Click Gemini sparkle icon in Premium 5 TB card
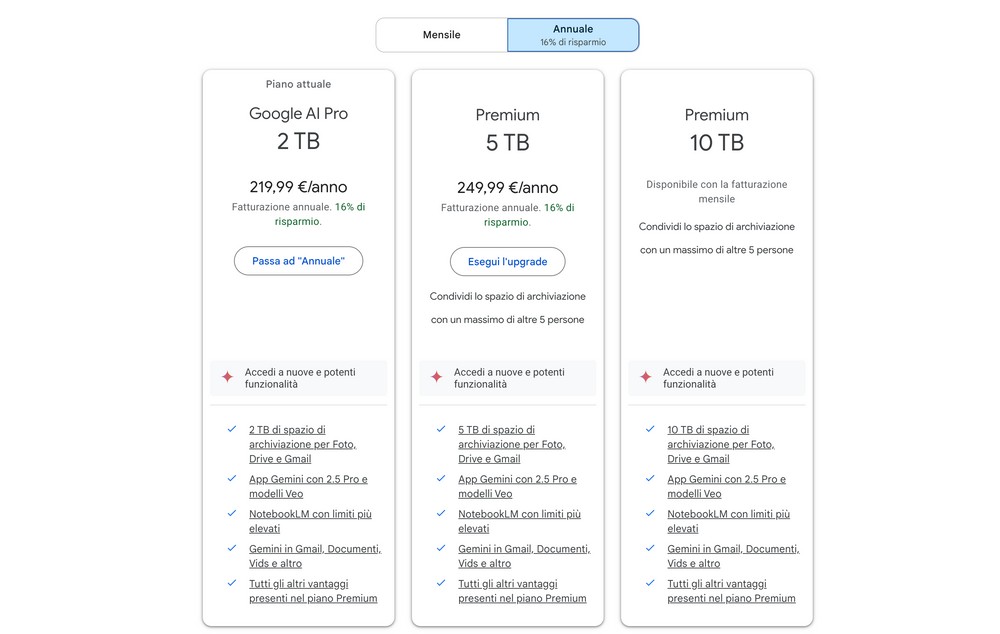Viewport: 1000px width, 634px height. coord(436,377)
